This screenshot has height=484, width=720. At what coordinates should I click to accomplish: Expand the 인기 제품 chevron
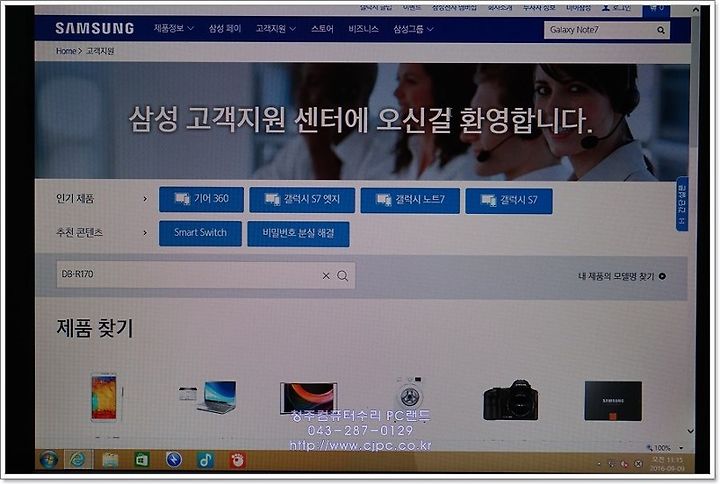(x=145, y=199)
